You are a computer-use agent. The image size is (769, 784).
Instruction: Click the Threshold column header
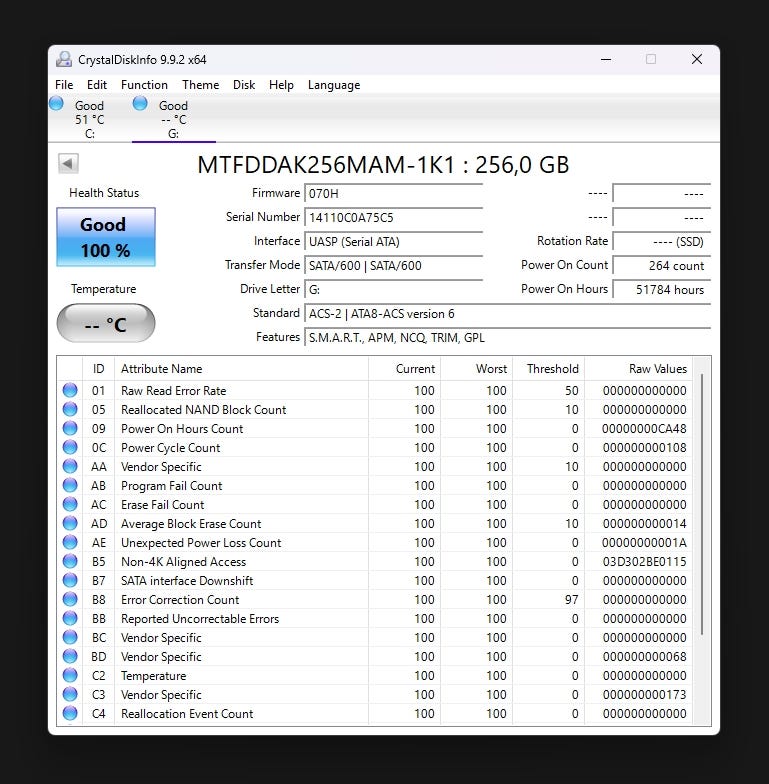click(548, 368)
